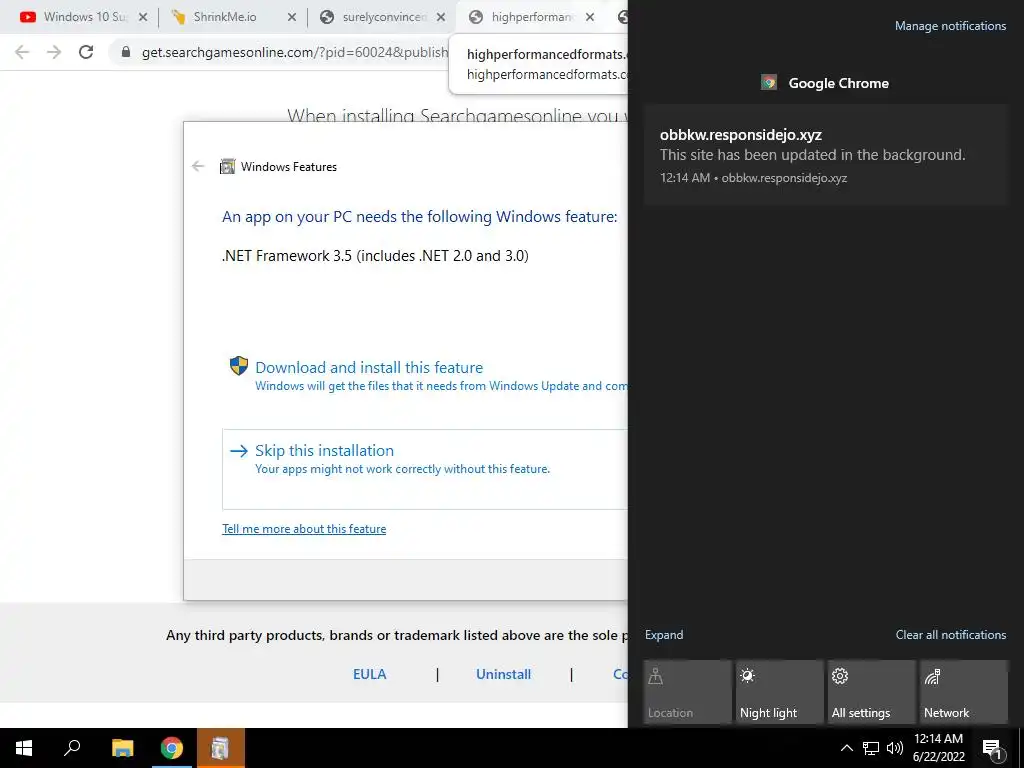
Task: Toggle the Night light quick action
Action: pos(780,692)
